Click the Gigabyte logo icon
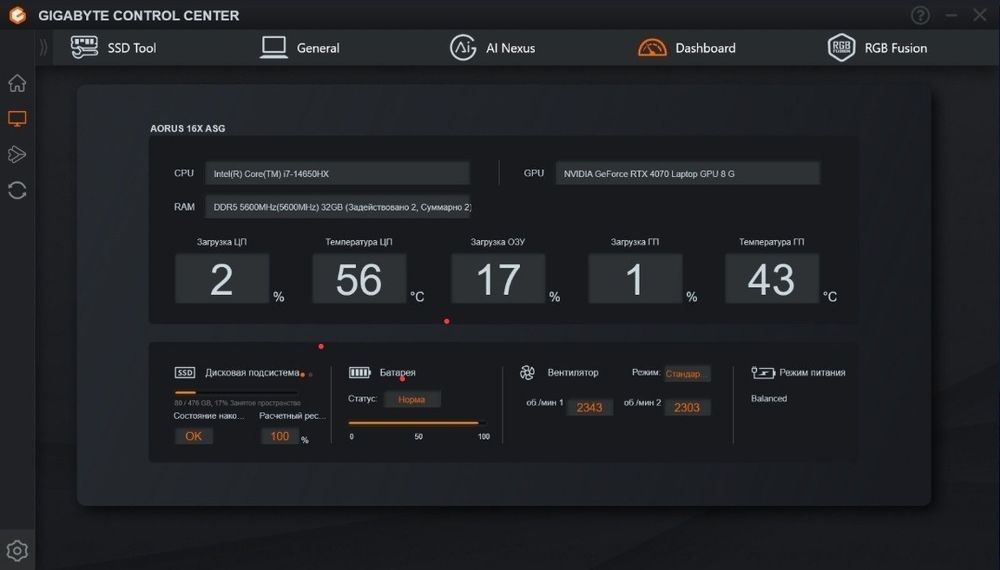 point(18,15)
